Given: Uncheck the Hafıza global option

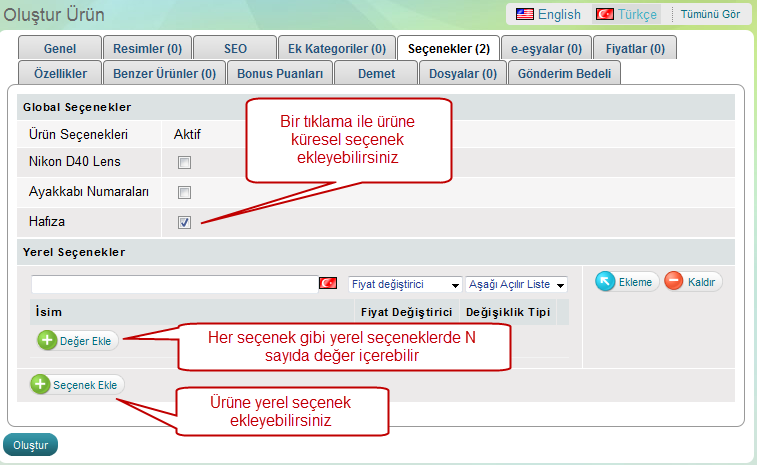Looking at the screenshot, I should tap(184, 222).
